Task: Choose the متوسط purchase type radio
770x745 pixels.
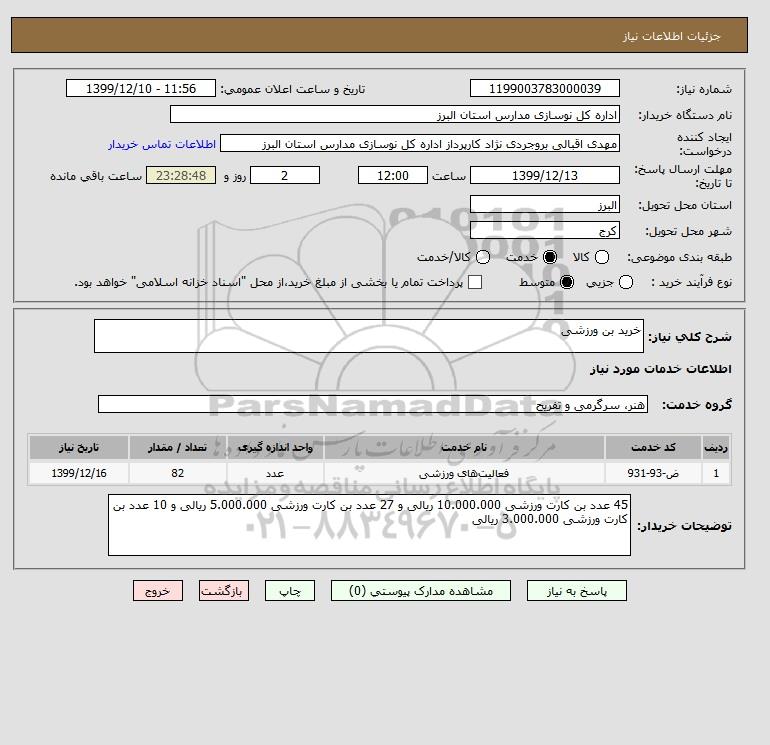Action: point(567,282)
